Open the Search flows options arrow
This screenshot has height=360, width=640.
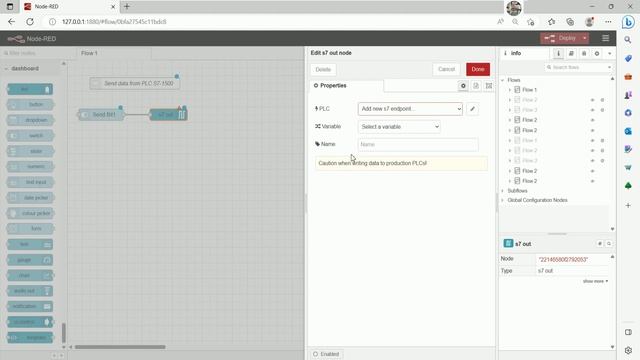click(609, 67)
